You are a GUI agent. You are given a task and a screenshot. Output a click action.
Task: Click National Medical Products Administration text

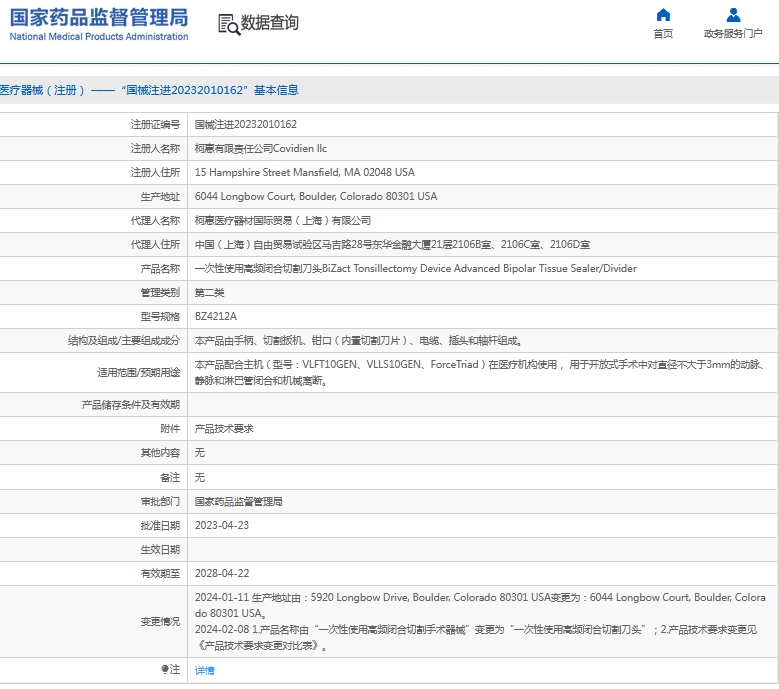click(99, 37)
